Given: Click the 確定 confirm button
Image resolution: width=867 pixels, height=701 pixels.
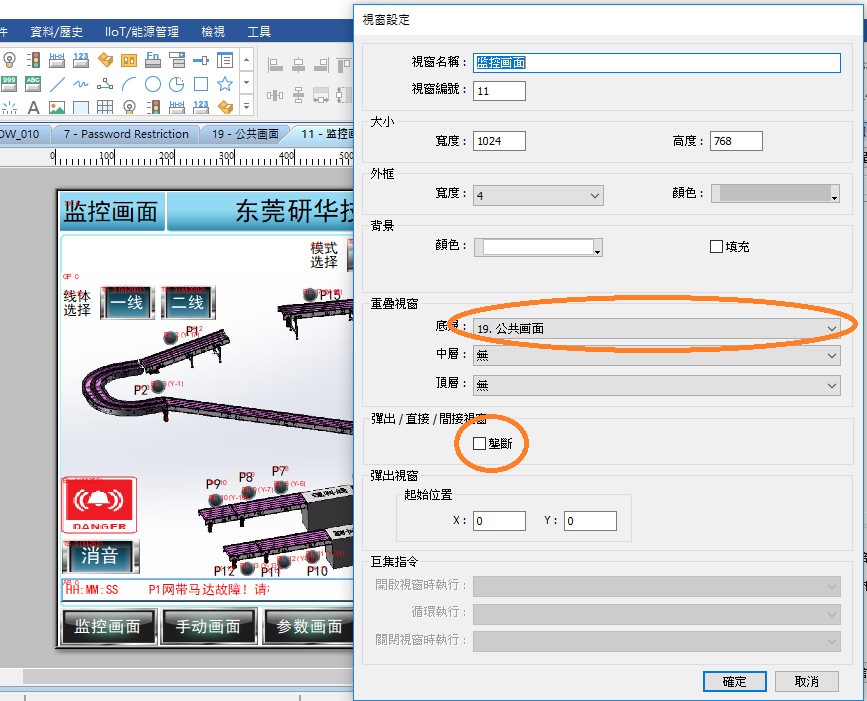Looking at the screenshot, I should tap(734, 681).
